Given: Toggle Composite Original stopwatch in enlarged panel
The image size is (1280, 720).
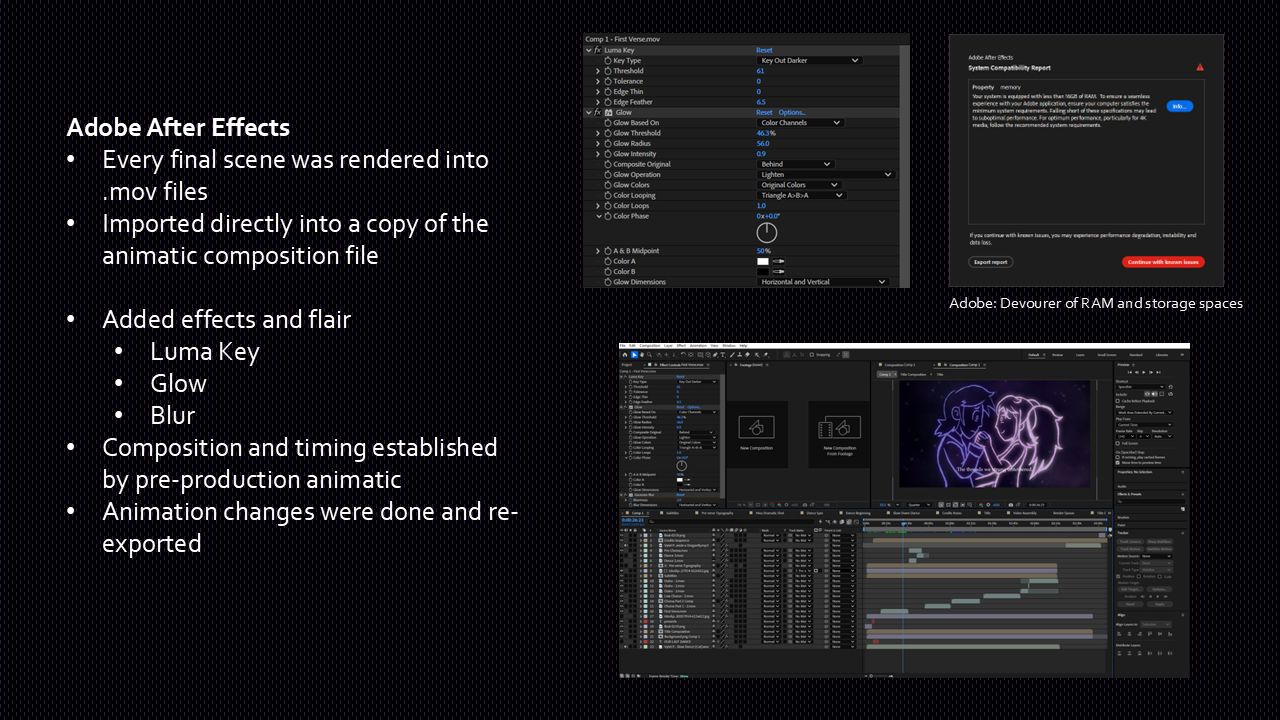Looking at the screenshot, I should [607, 164].
